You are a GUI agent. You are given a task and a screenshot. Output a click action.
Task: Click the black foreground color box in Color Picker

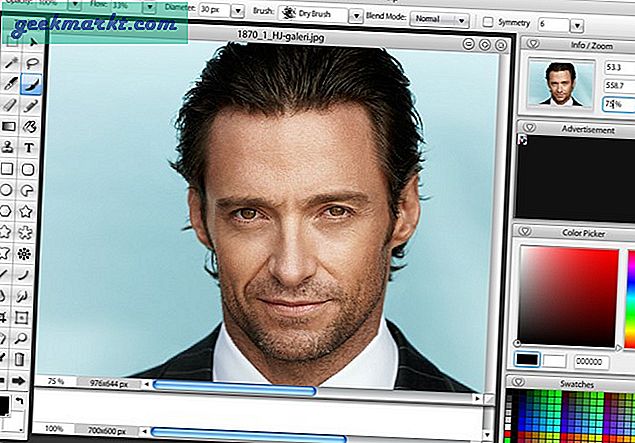click(x=527, y=360)
